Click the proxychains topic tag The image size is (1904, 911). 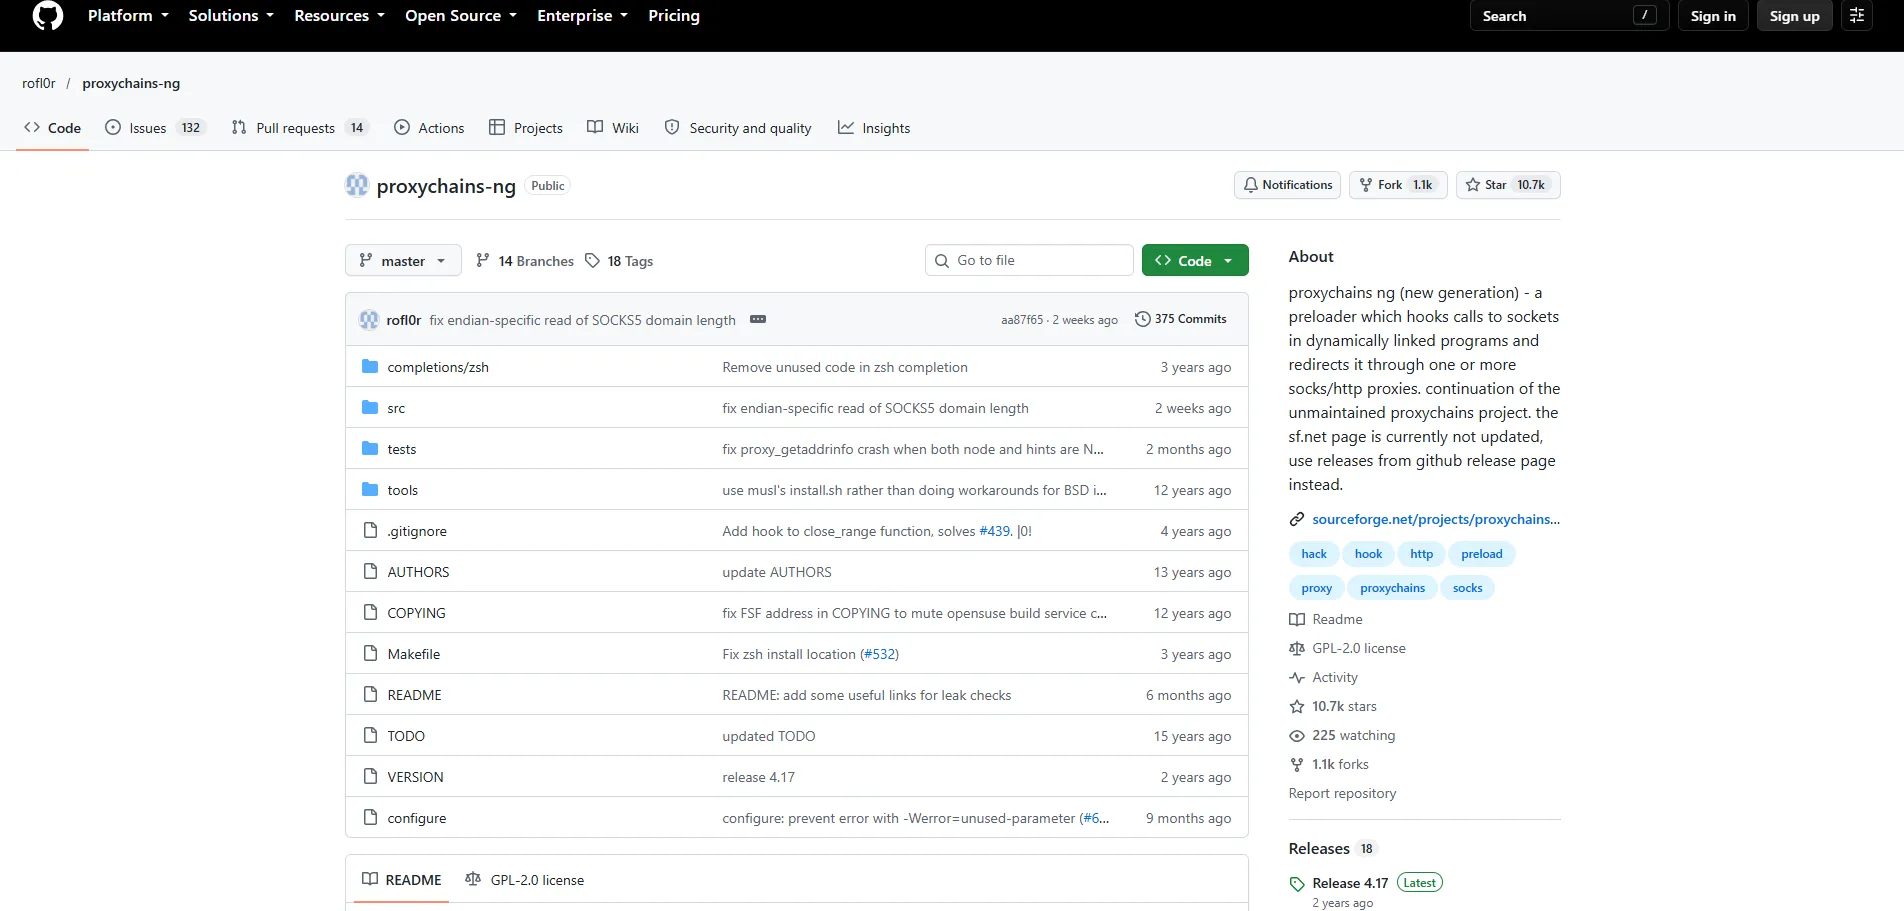1392,588
